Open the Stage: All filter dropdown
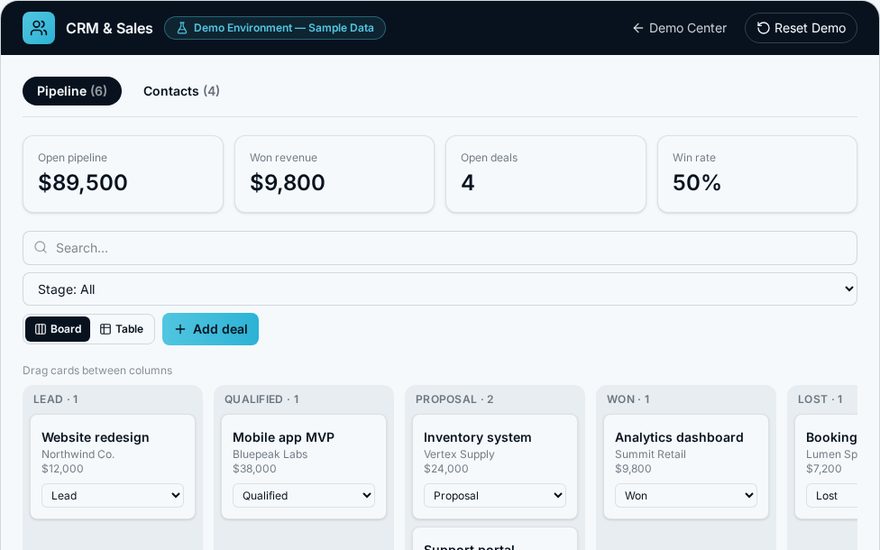 (x=440, y=290)
